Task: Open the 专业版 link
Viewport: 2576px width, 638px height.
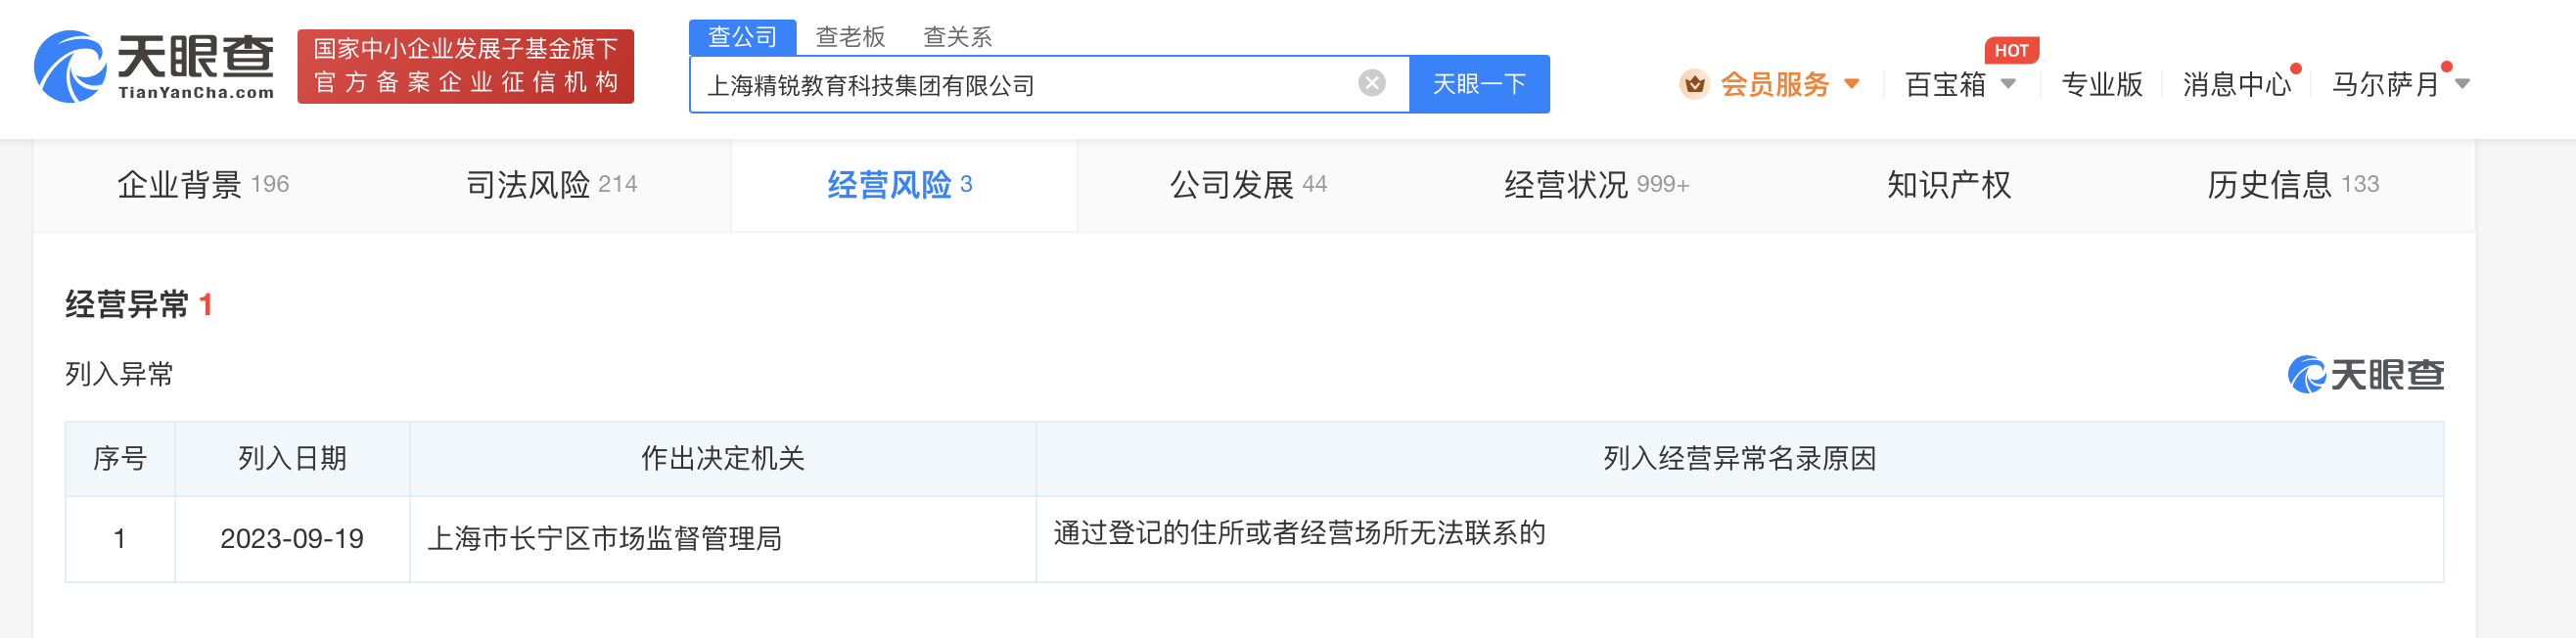Action: point(2101,84)
